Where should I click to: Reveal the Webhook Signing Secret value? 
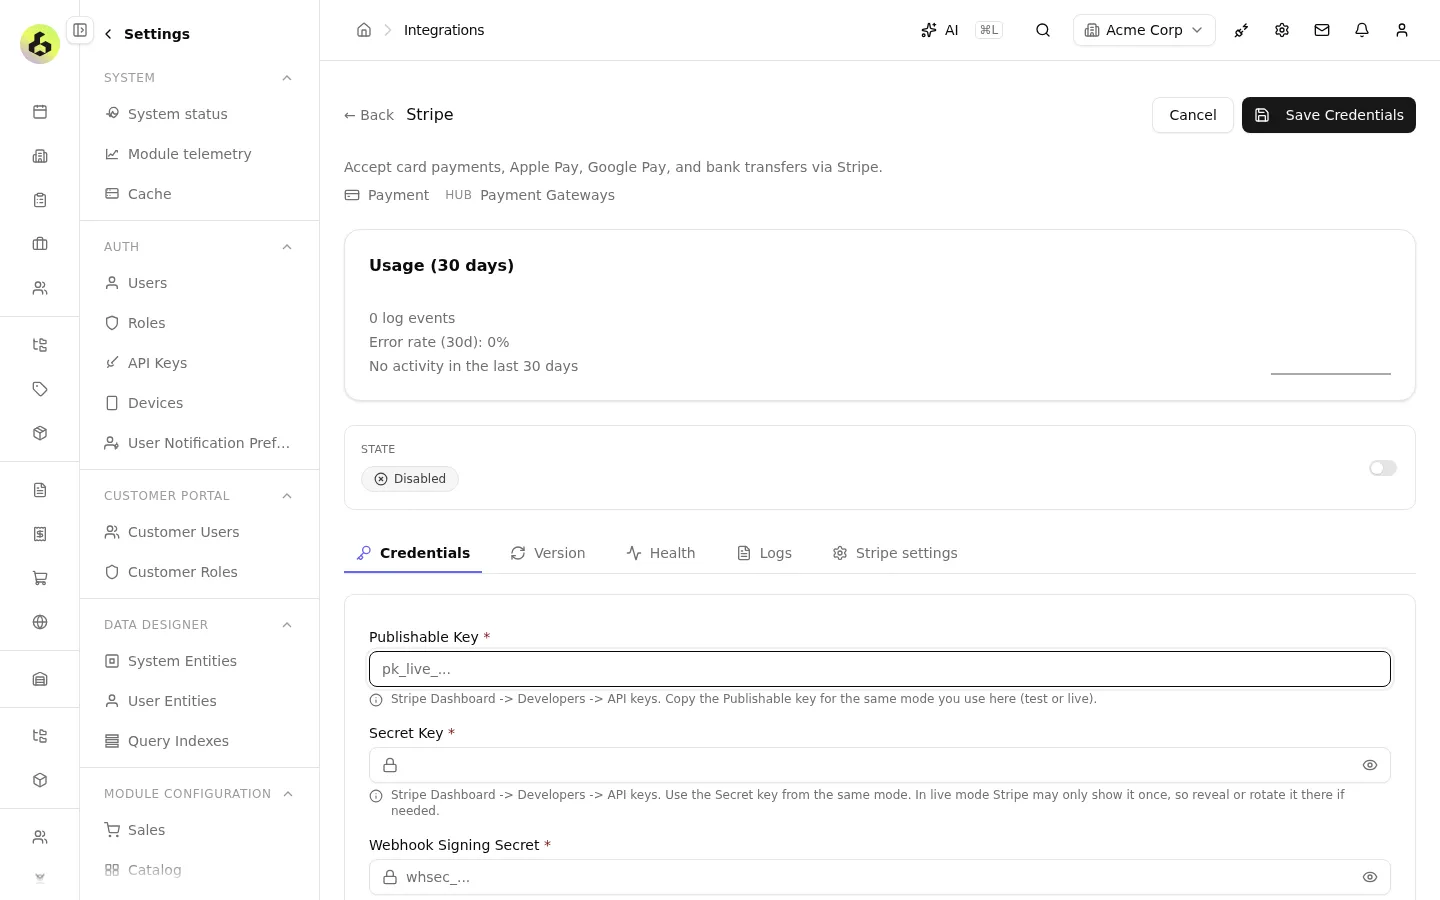(1370, 877)
